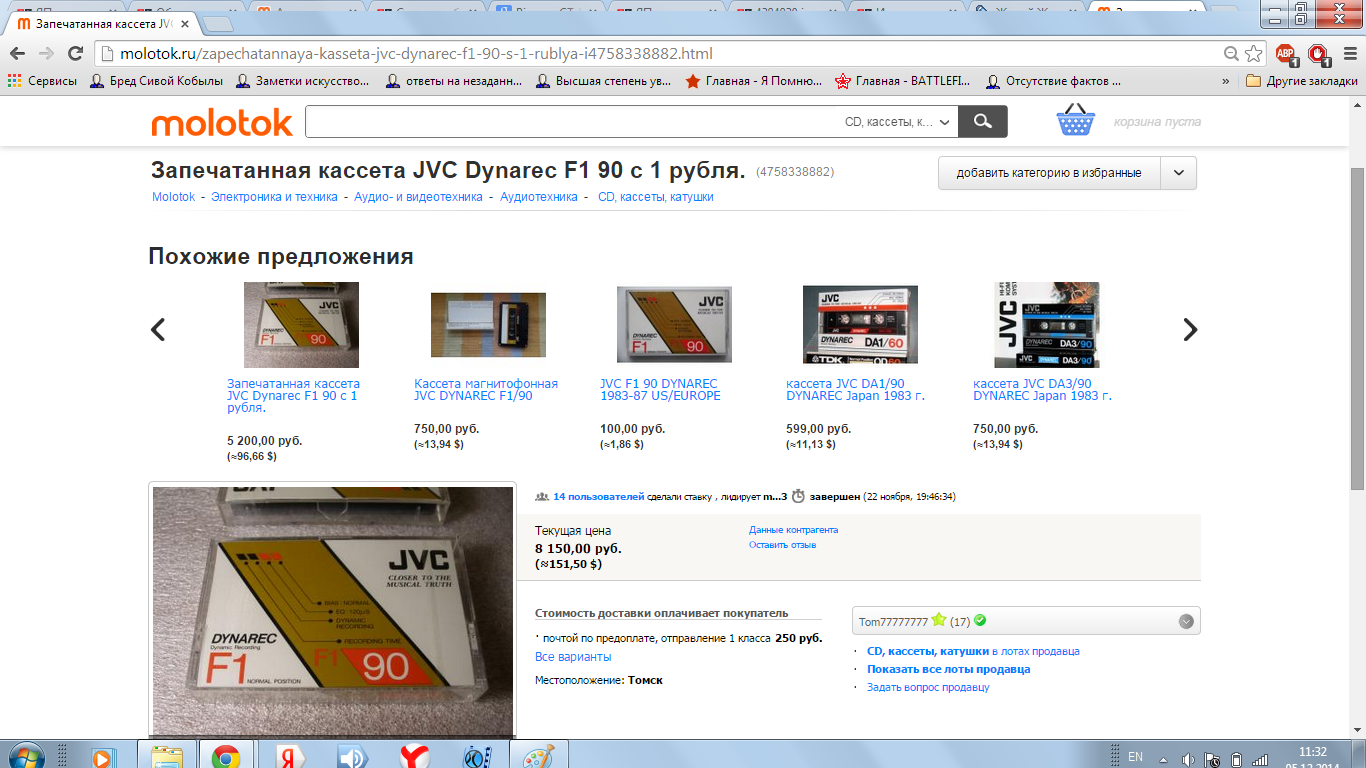Click inside the molotok search input field

point(572,122)
